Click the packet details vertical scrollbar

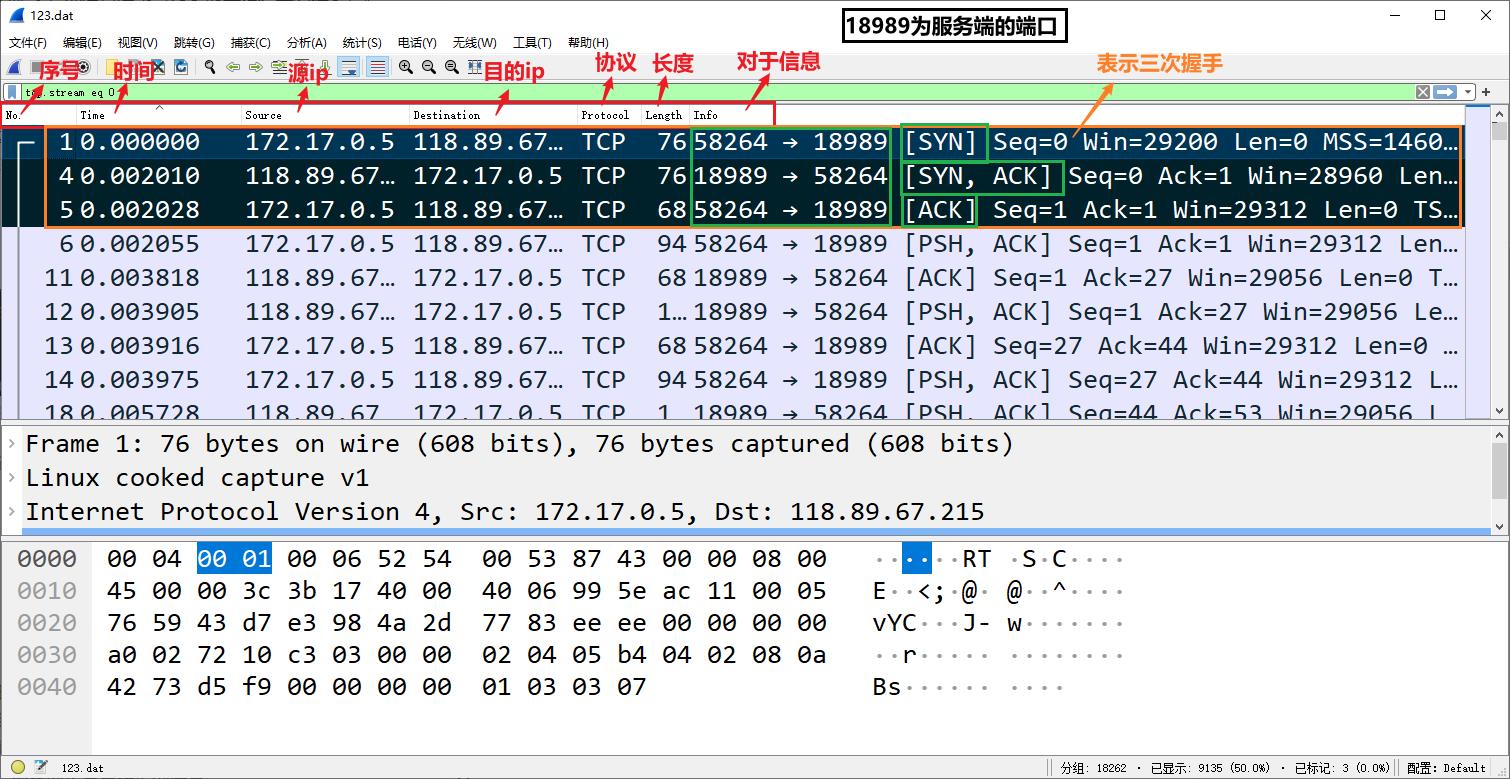point(1499,480)
